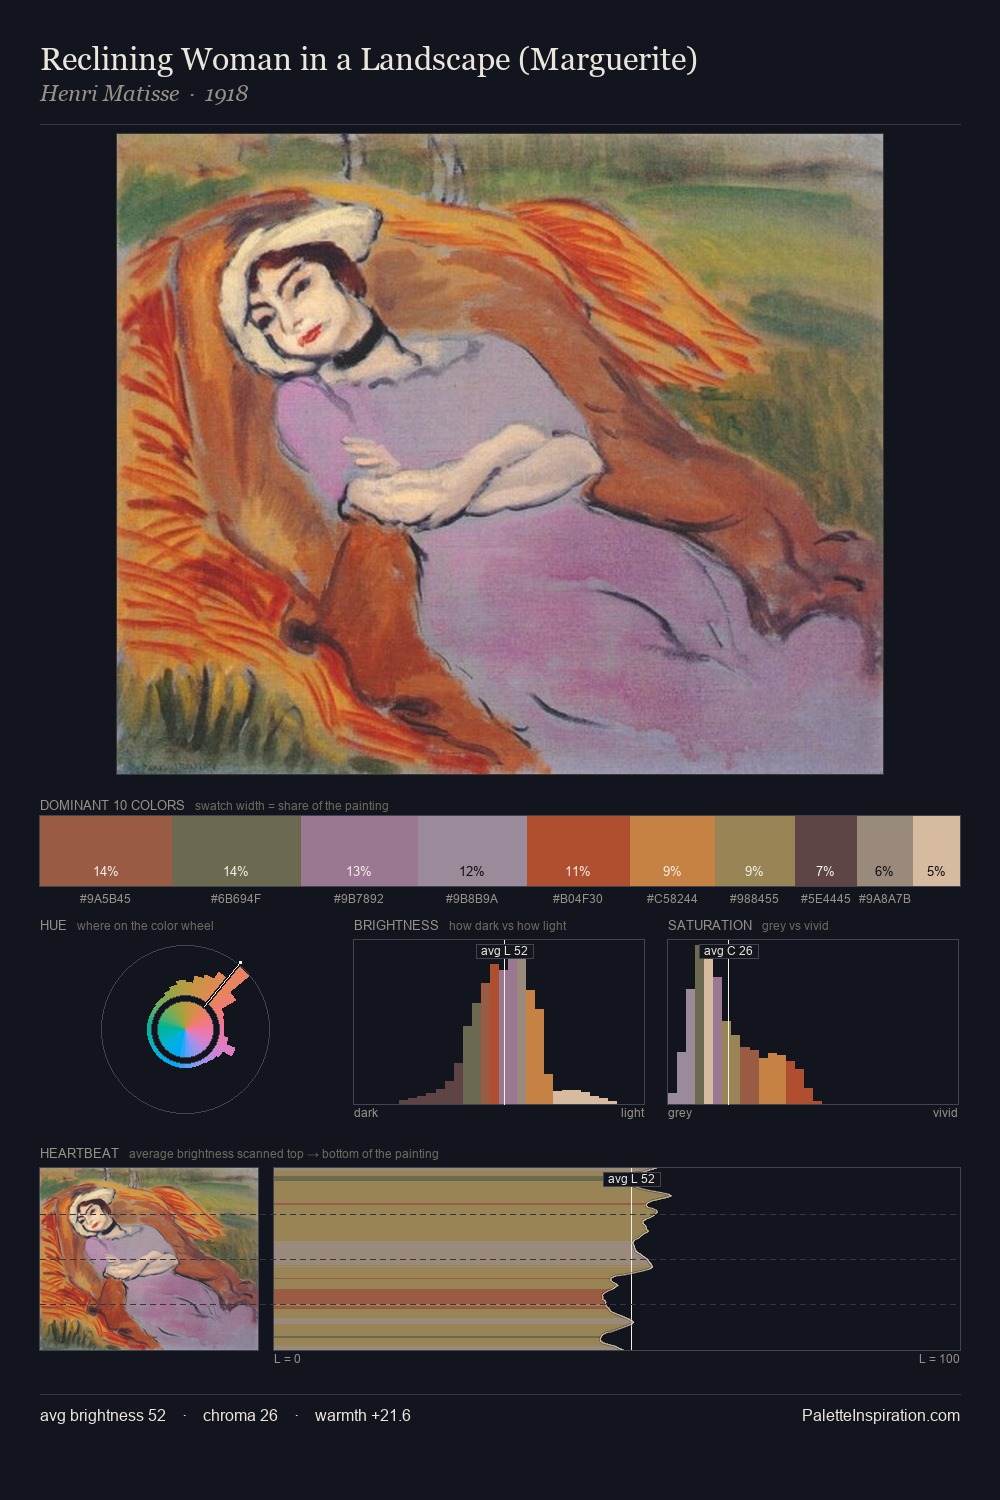Click 'avg brightness 52' in the footer
This screenshot has height=1500, width=1000.
point(103,1415)
